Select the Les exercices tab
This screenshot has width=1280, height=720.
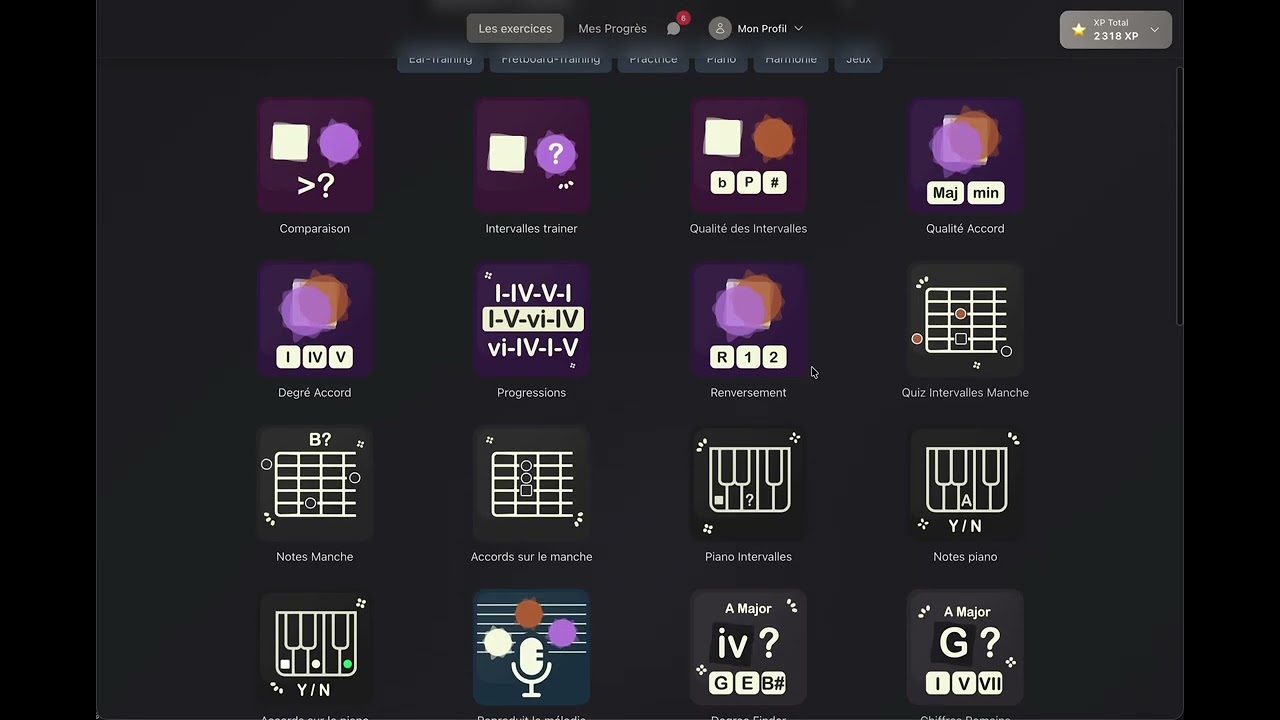[x=515, y=29]
